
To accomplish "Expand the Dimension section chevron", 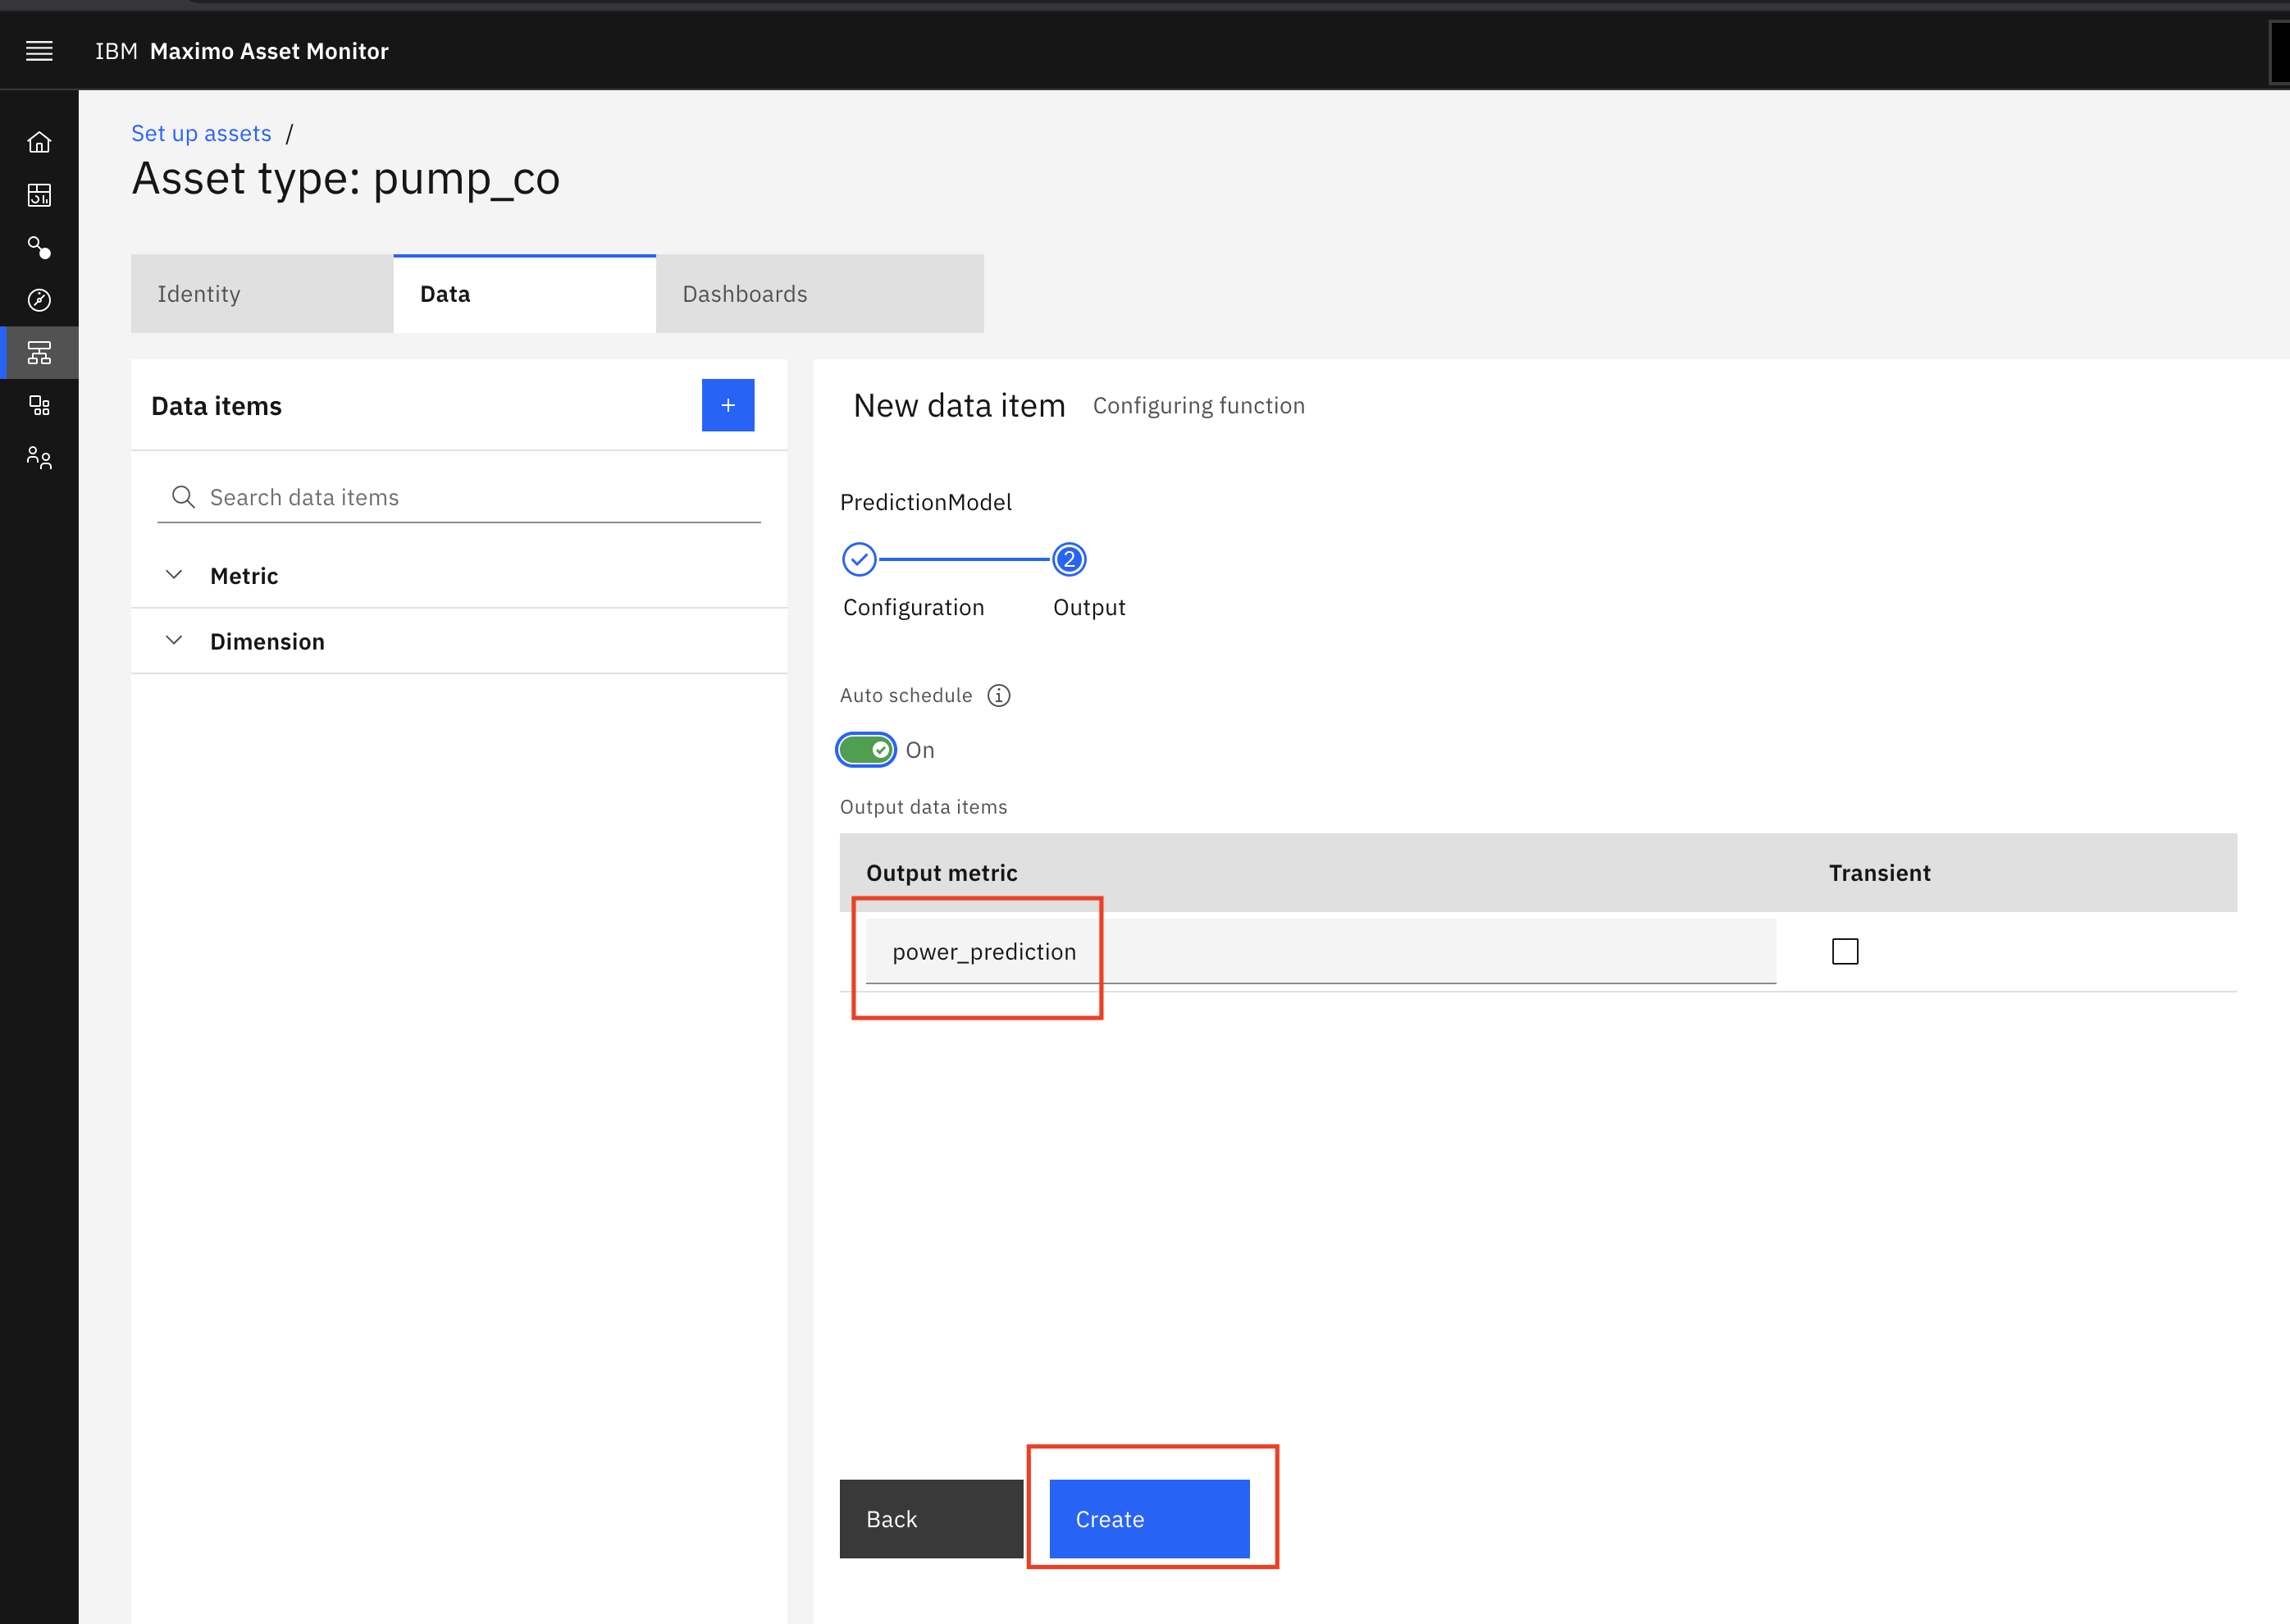I will click(x=174, y=641).
